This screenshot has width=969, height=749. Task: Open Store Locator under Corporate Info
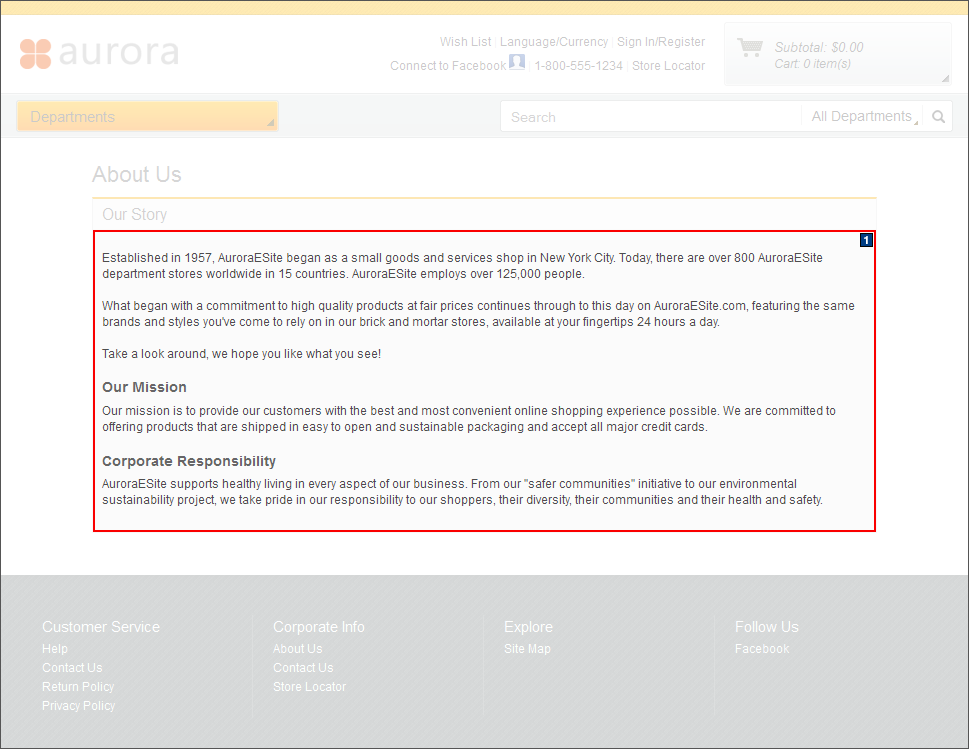[x=310, y=687]
